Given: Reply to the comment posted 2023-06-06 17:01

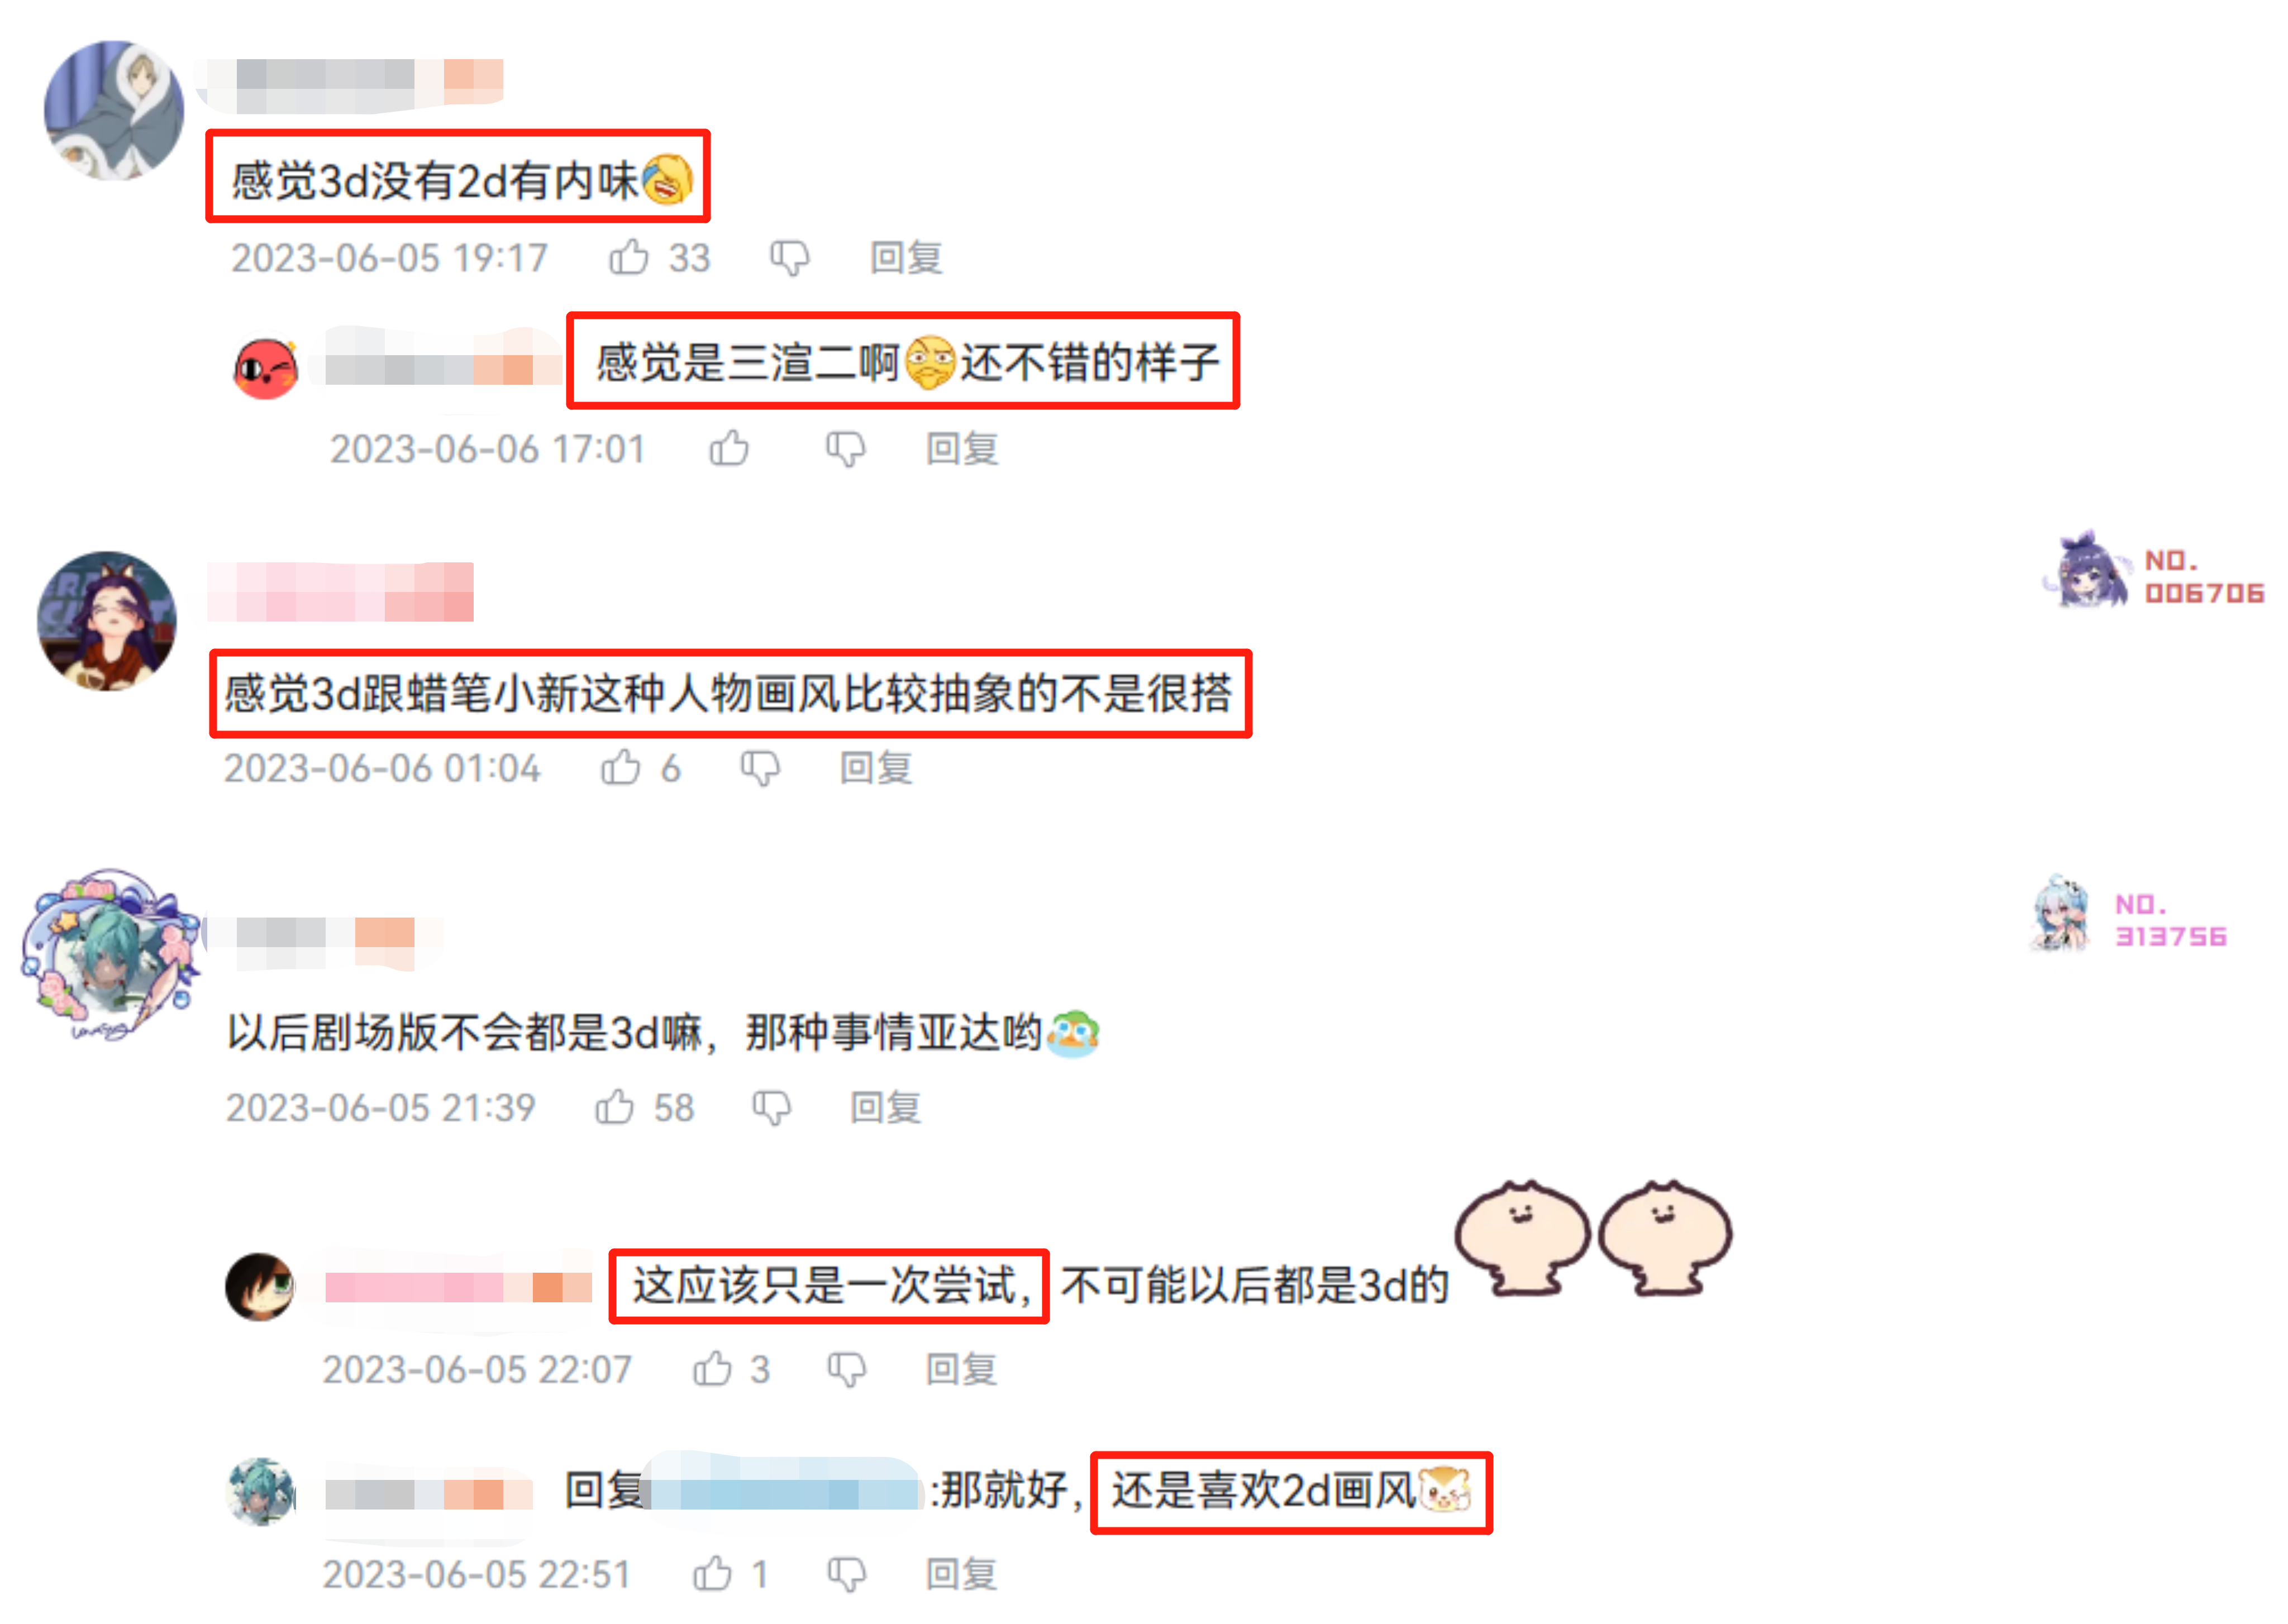Looking at the screenshot, I should coord(962,449).
